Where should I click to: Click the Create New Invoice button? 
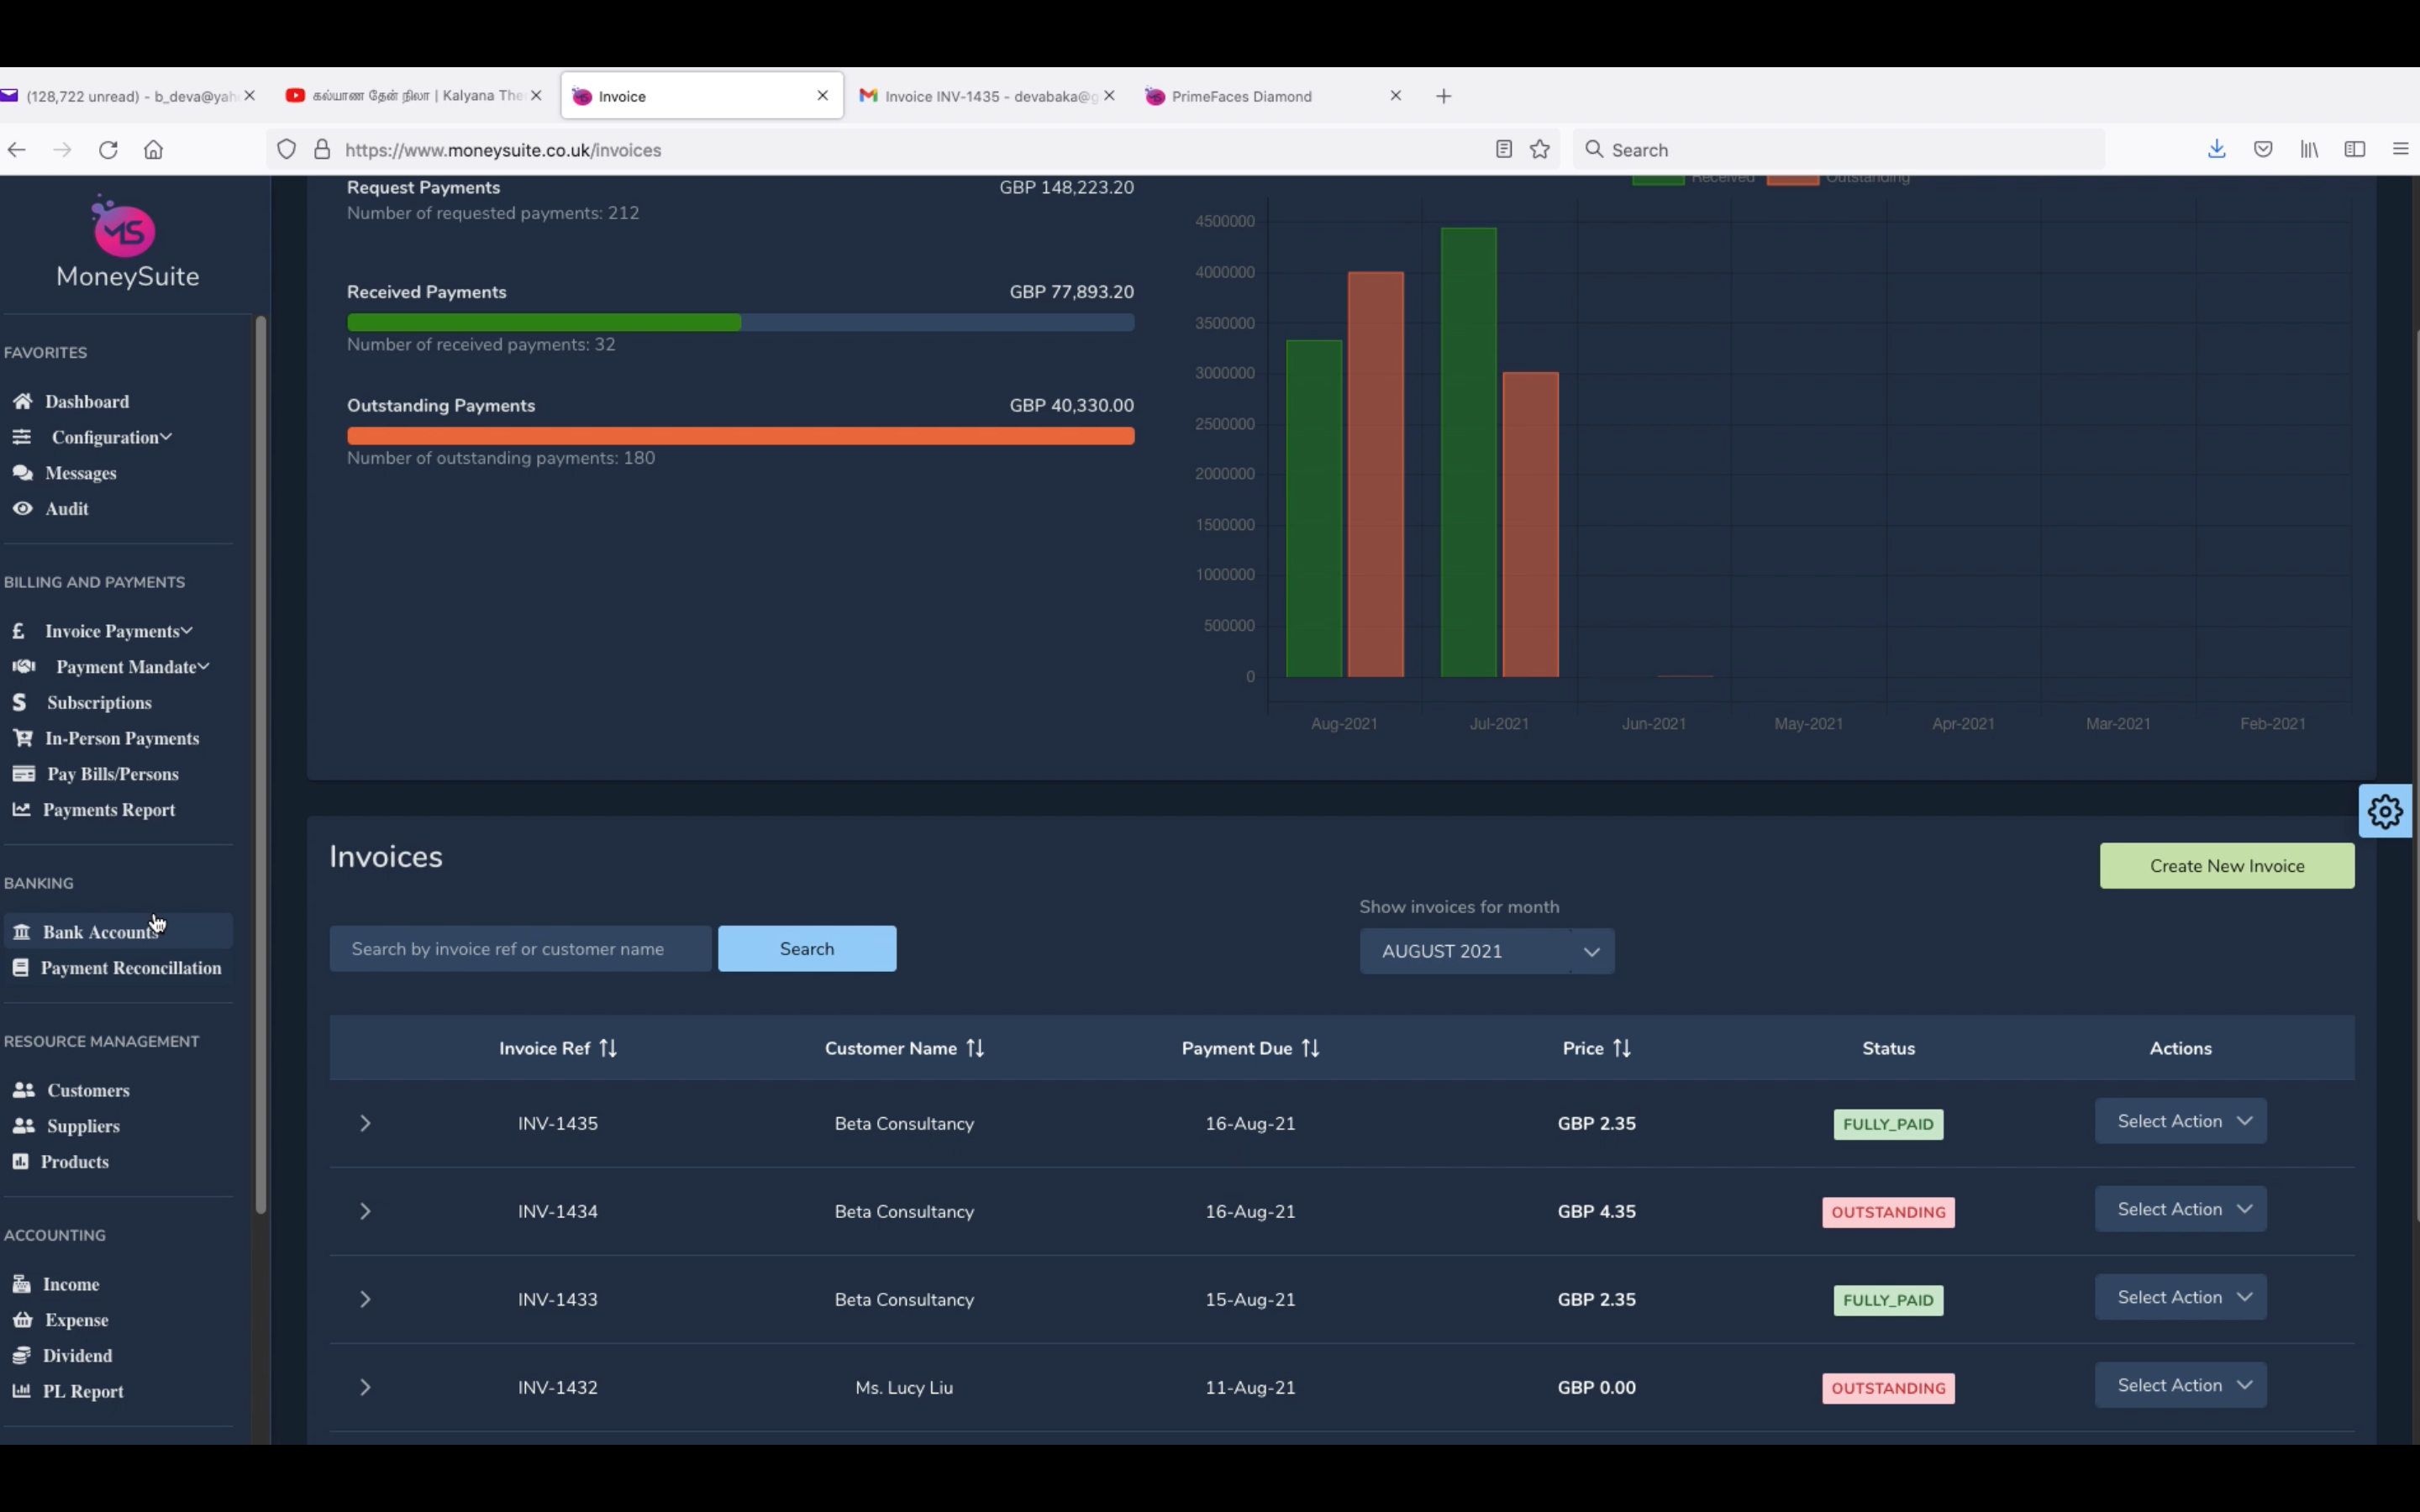2226,866
